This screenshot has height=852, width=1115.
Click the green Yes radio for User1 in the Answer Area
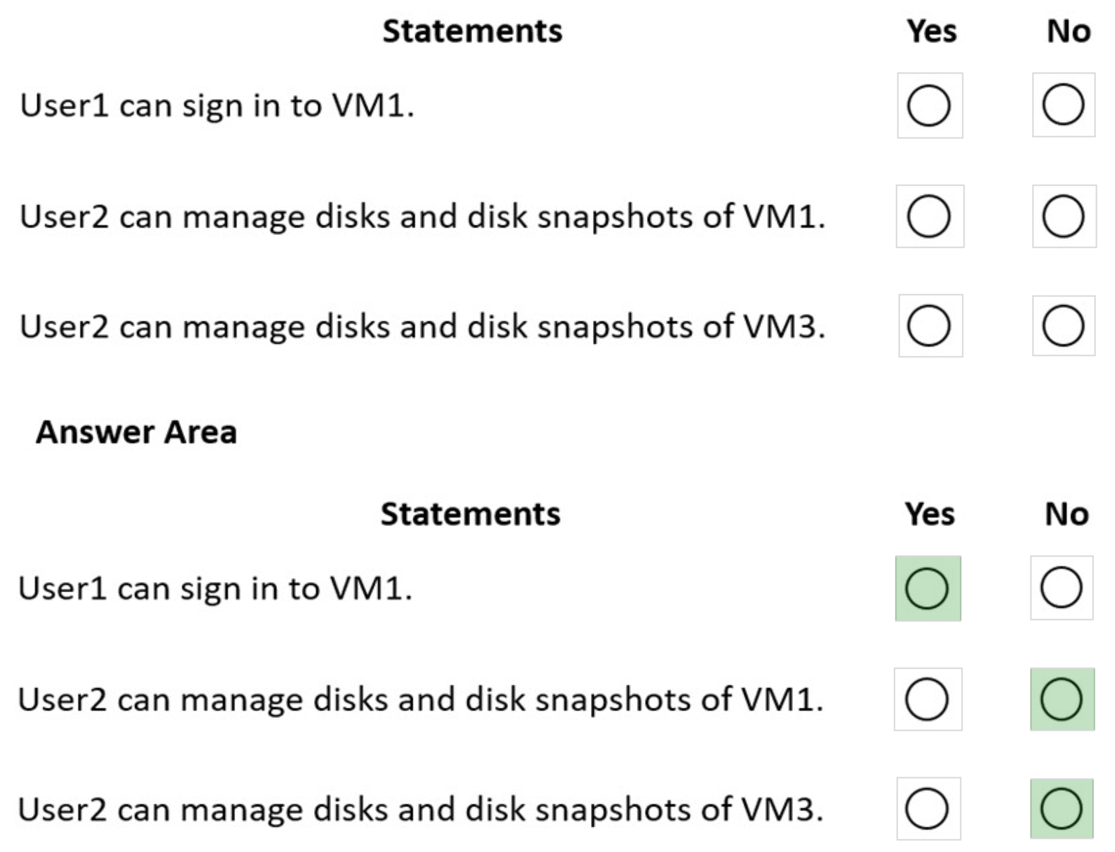[x=927, y=589]
